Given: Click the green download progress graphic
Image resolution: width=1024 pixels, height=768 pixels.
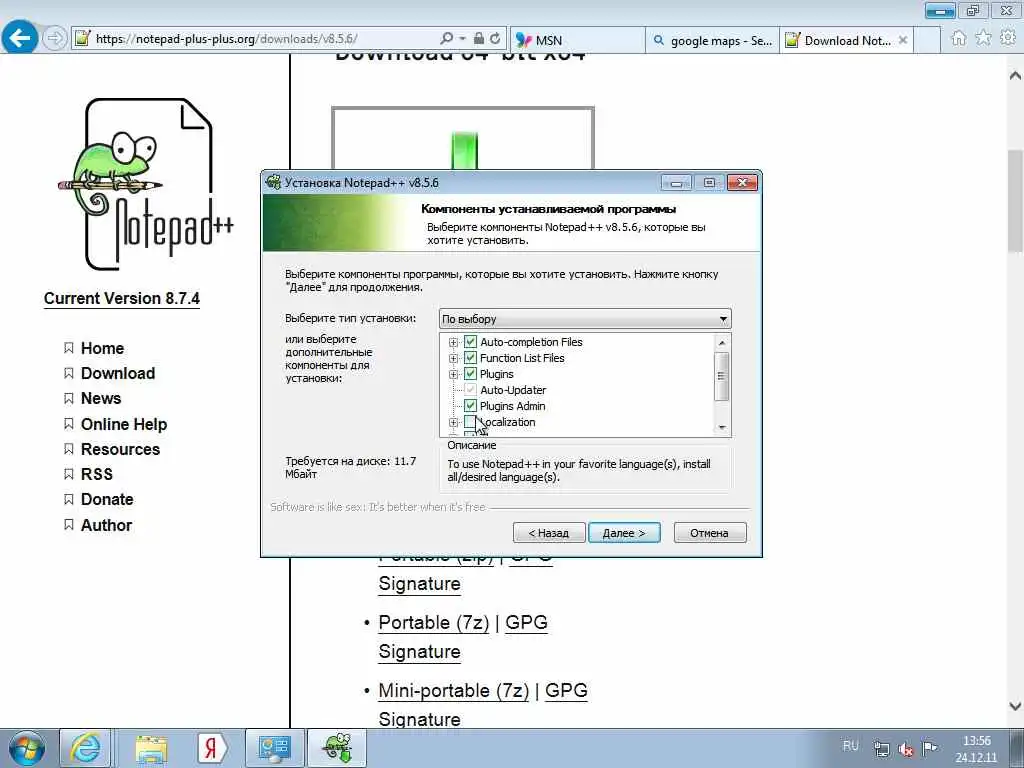Looking at the screenshot, I should [x=464, y=150].
